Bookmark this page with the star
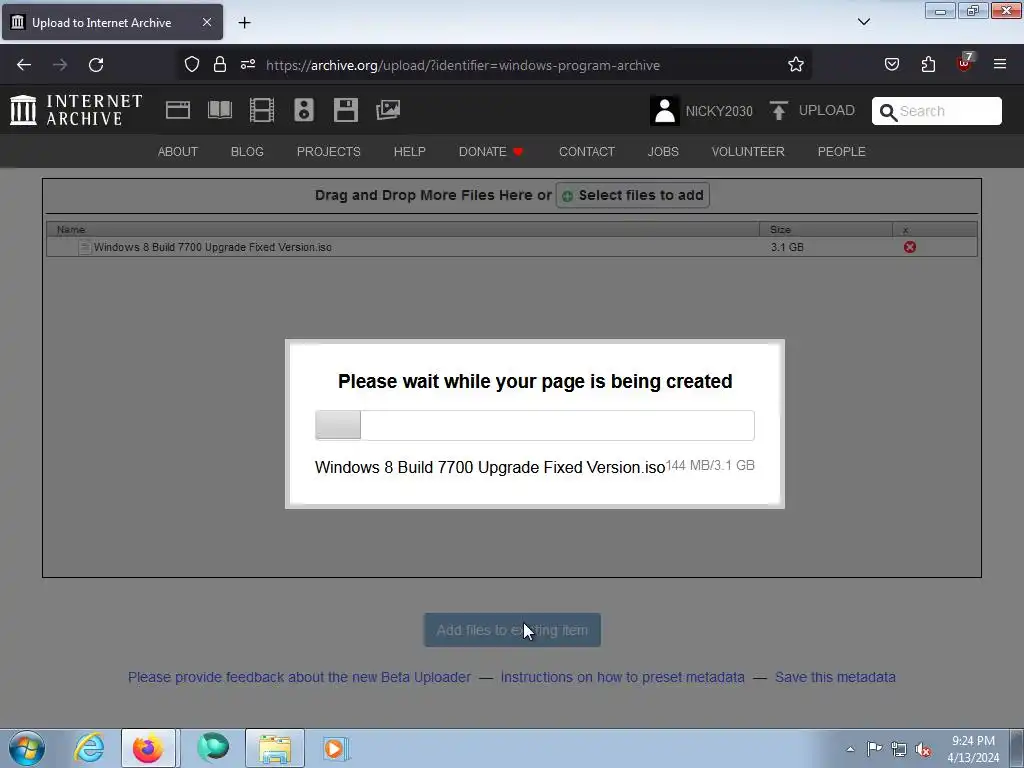This screenshot has width=1024, height=768. pyautogui.click(x=795, y=65)
